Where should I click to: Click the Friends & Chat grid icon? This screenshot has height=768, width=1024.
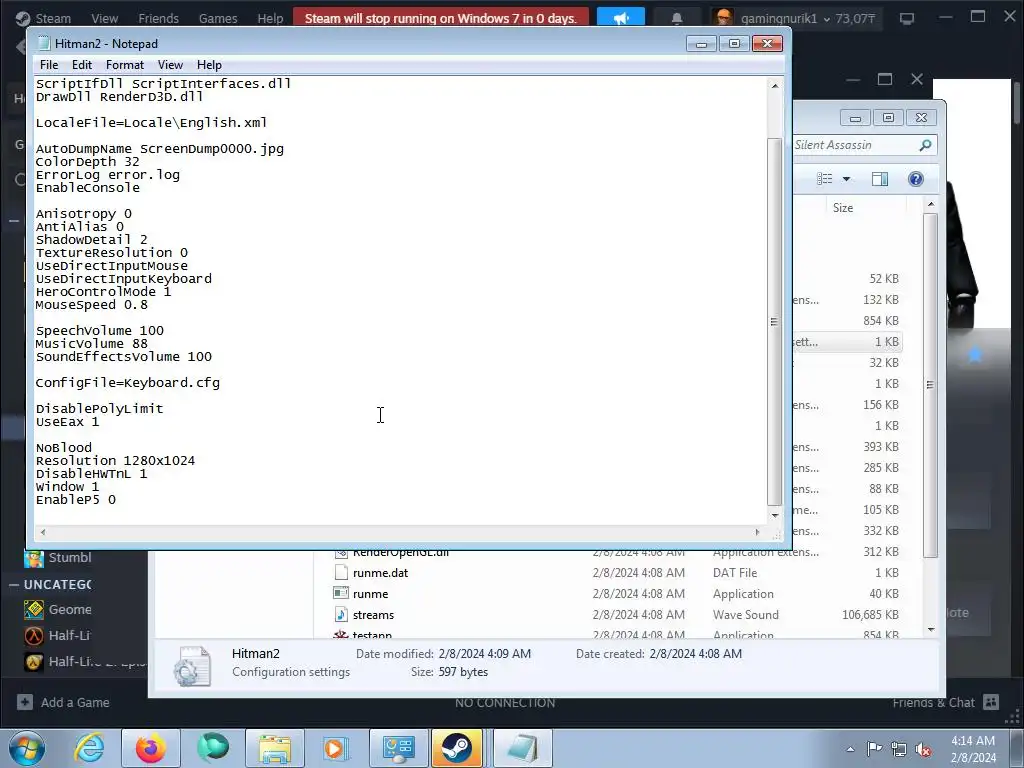point(991,702)
